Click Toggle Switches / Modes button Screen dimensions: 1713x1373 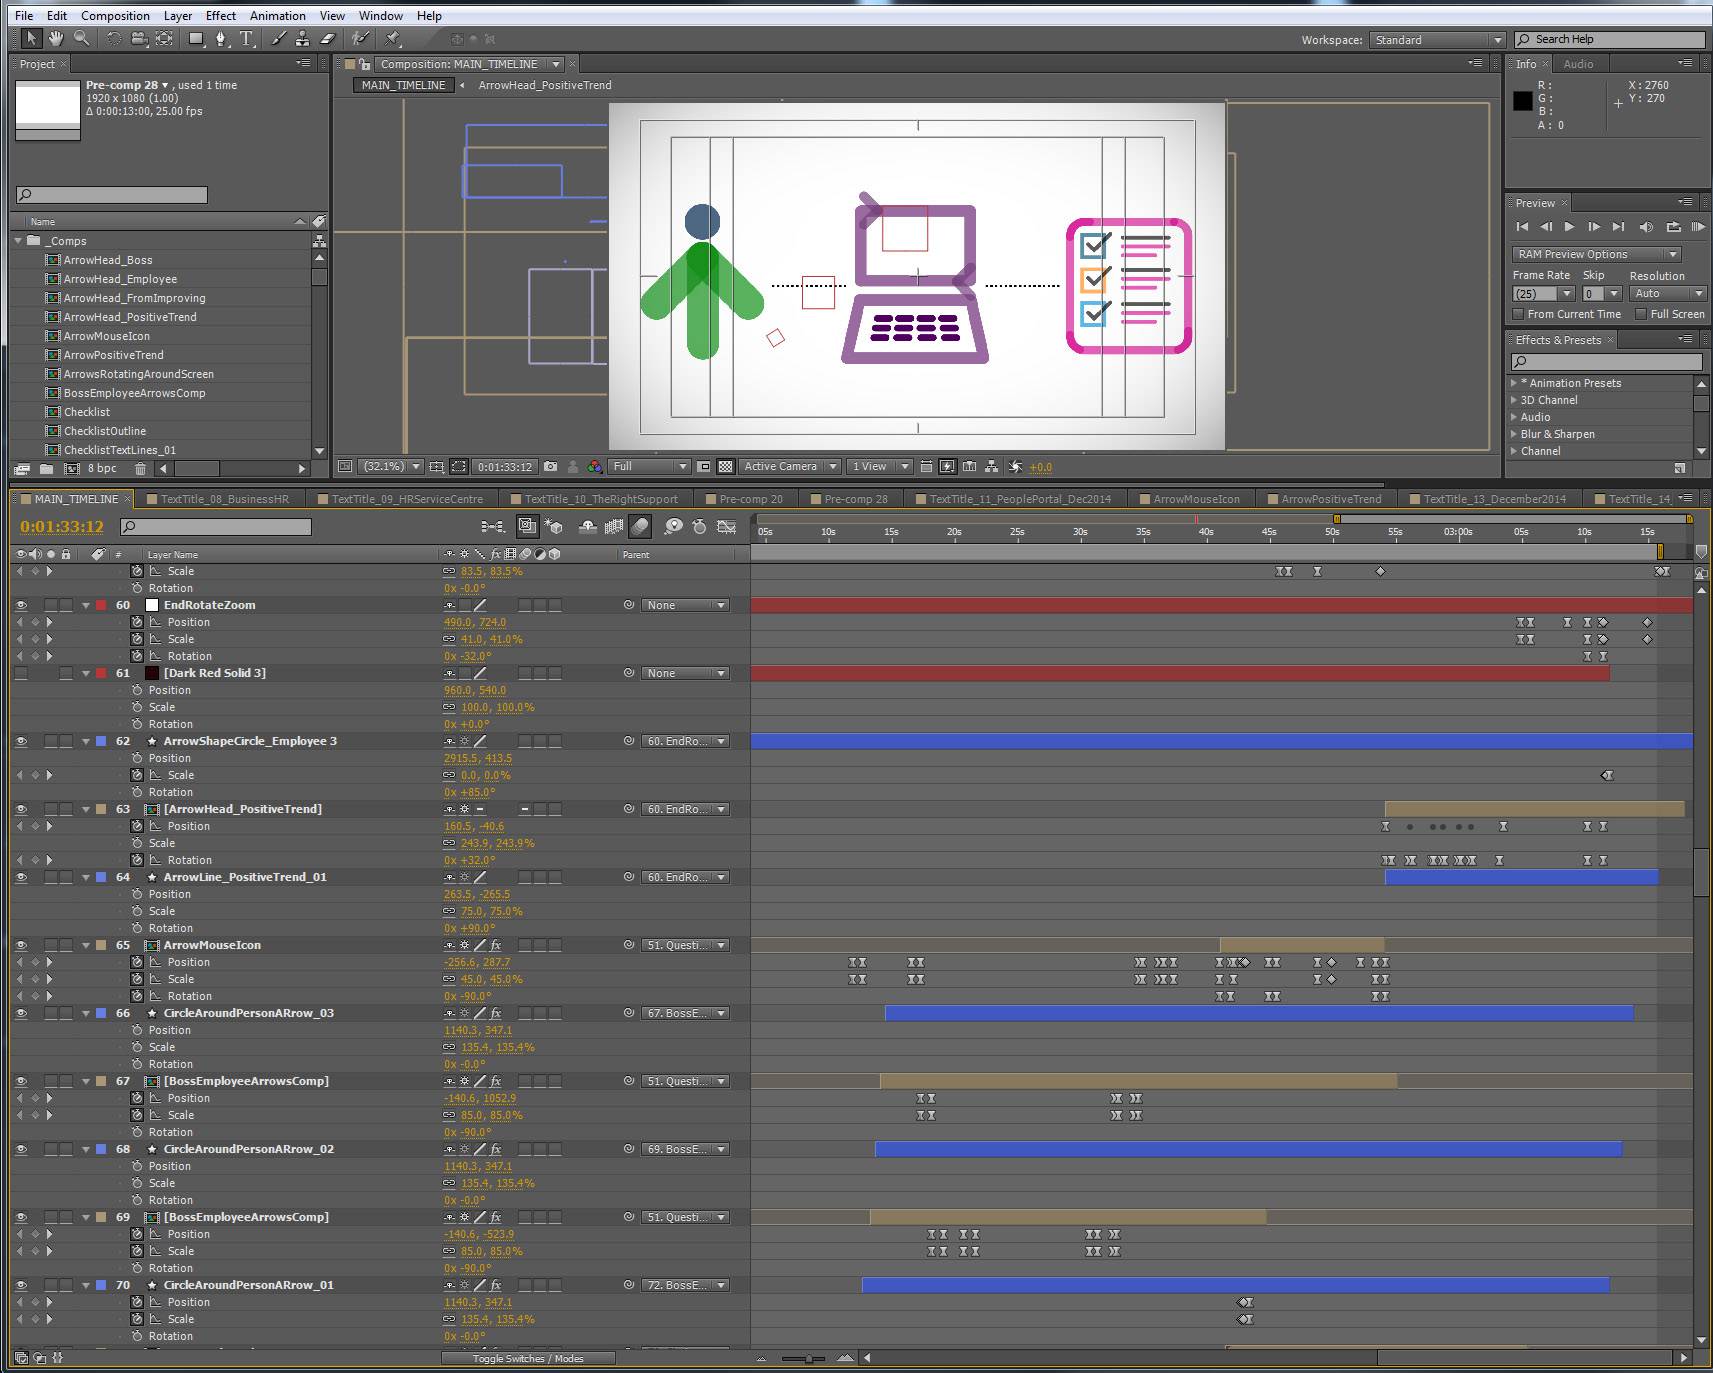click(x=528, y=1358)
